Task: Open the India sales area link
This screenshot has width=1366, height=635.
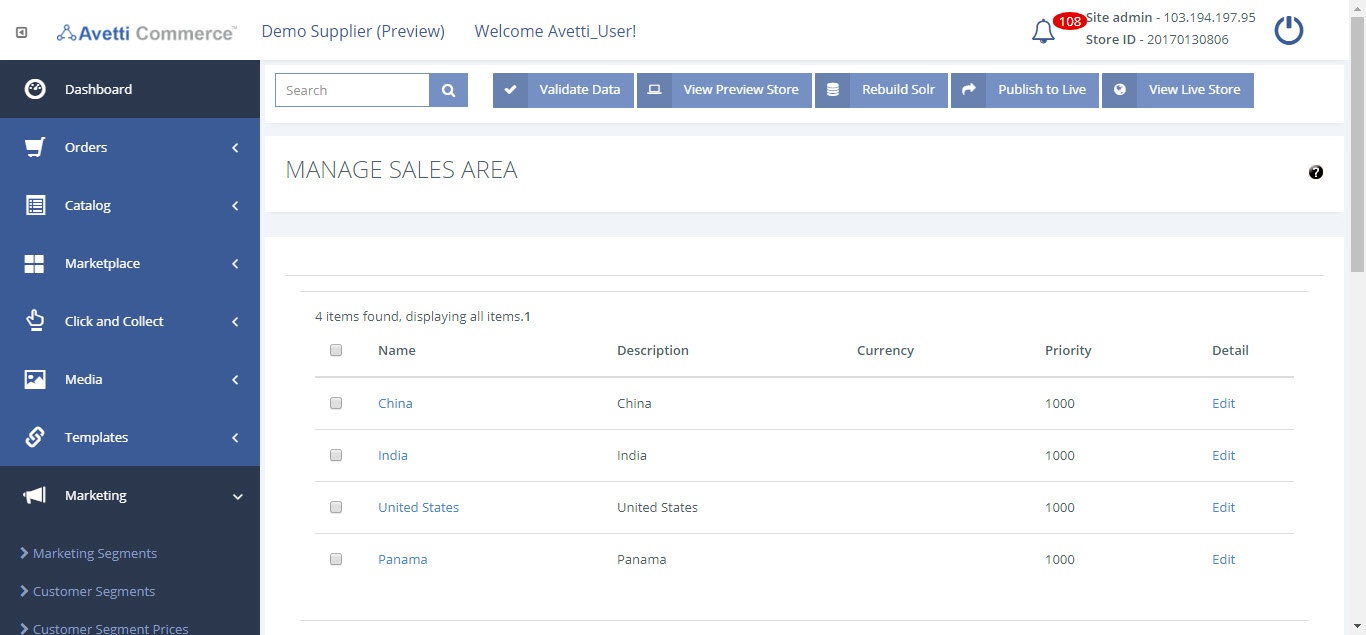Action: click(x=393, y=455)
